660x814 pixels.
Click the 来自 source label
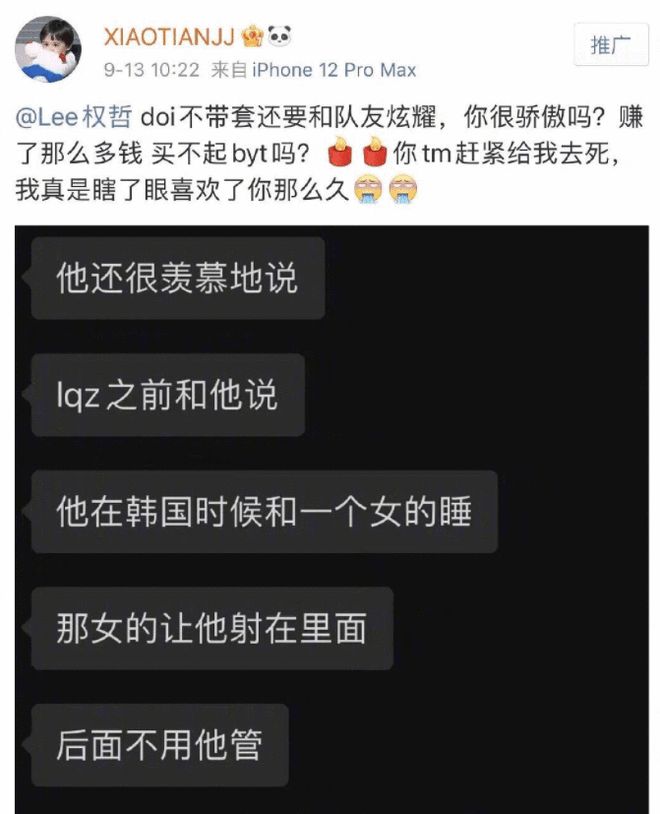tap(229, 70)
